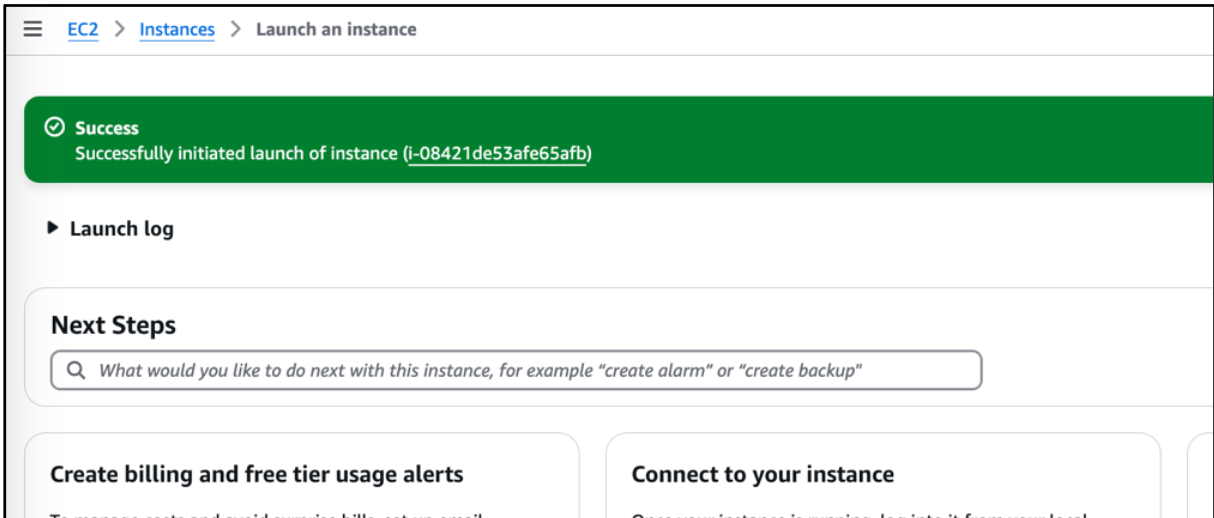Click the Next Steps heading
The height and width of the screenshot is (518, 1214).
[113, 325]
